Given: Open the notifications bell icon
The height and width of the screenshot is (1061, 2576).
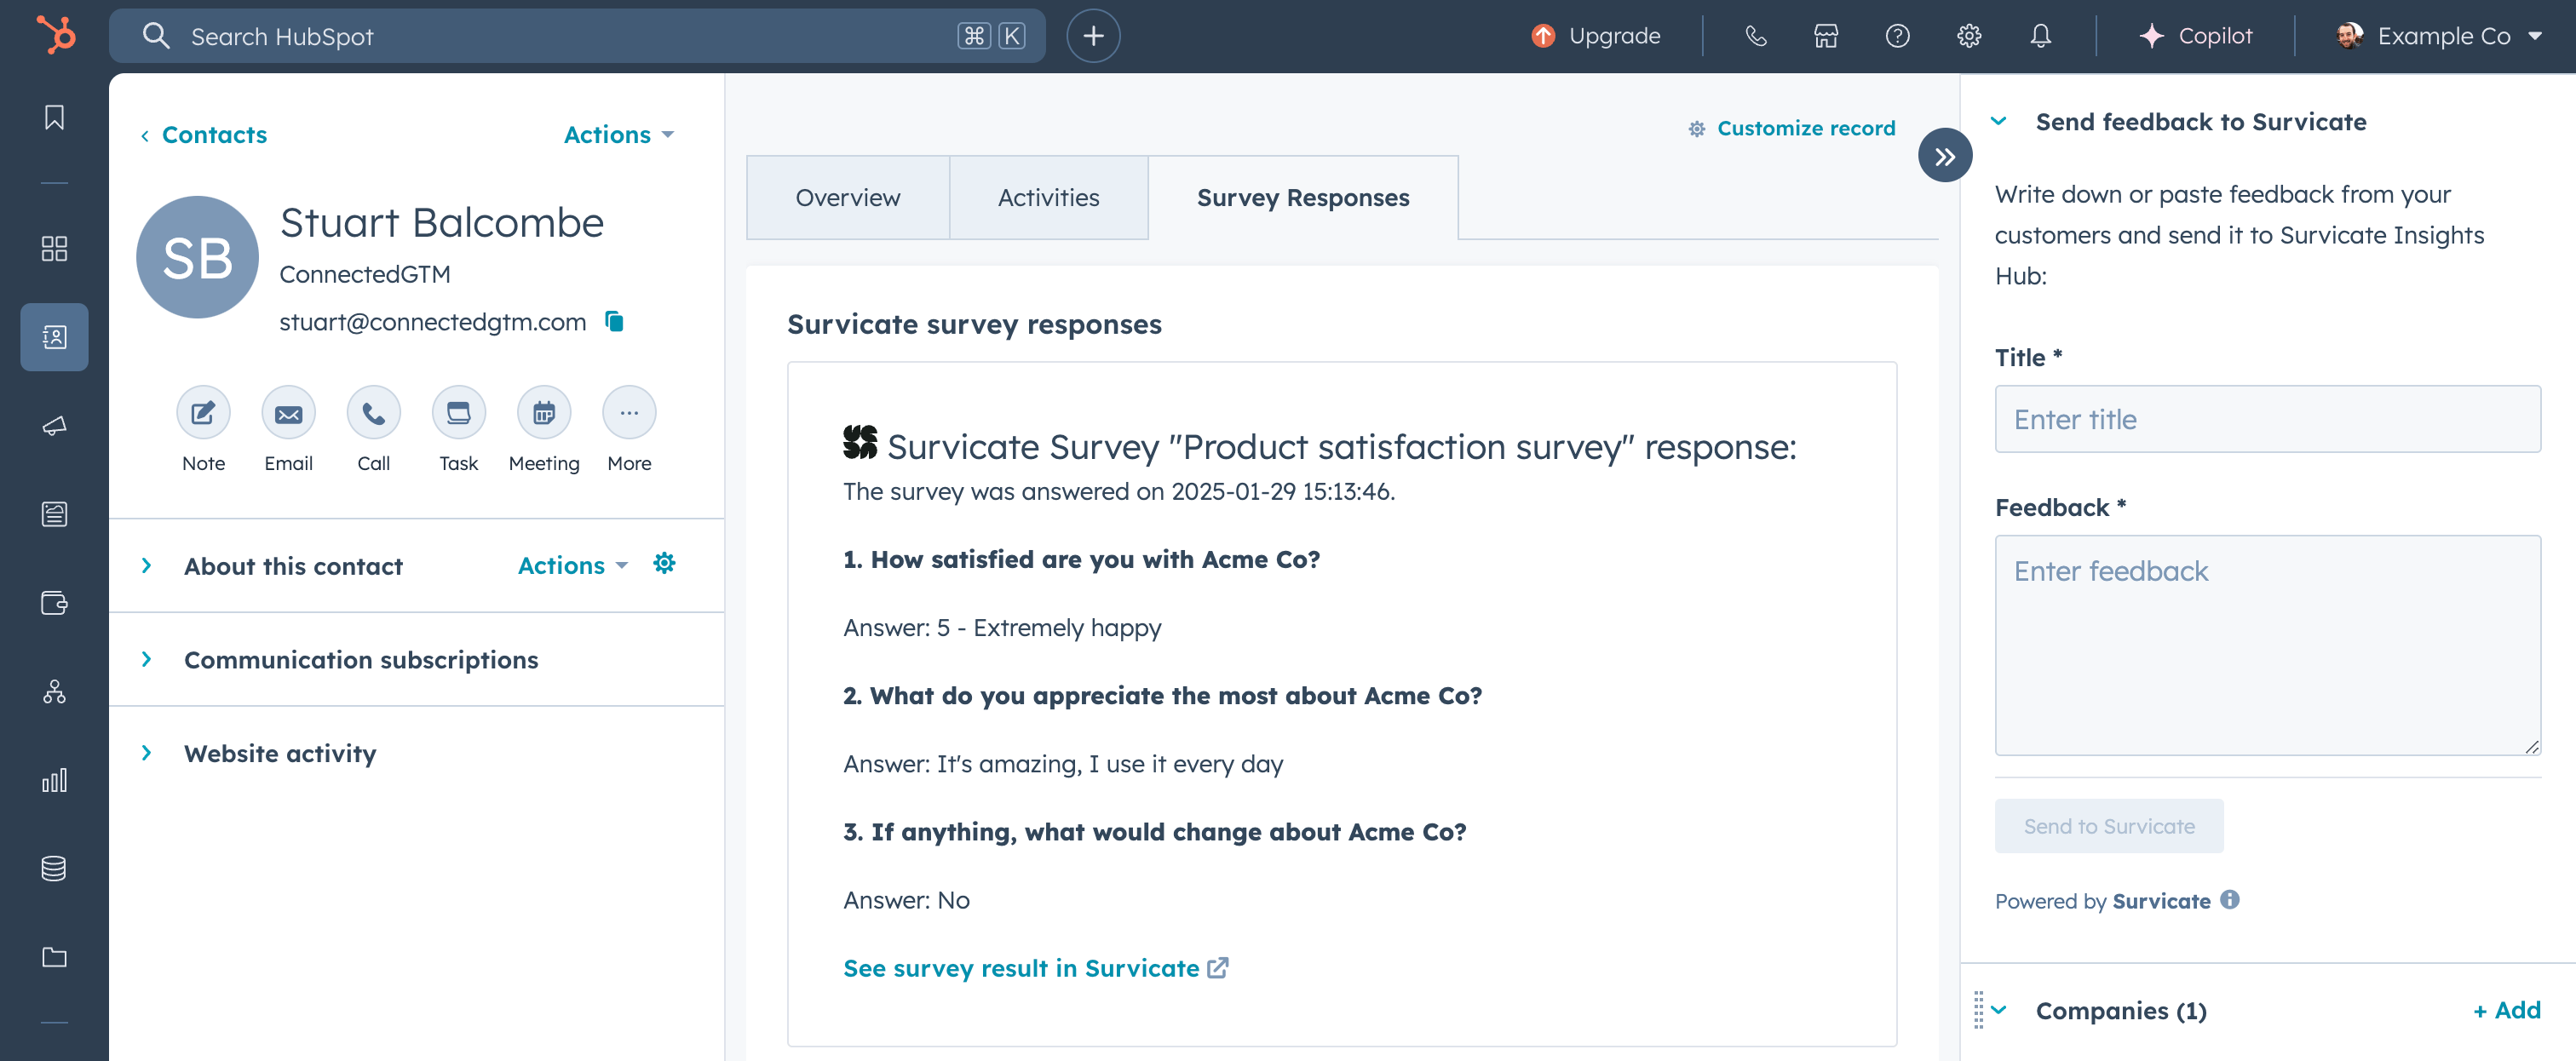Looking at the screenshot, I should [2040, 36].
